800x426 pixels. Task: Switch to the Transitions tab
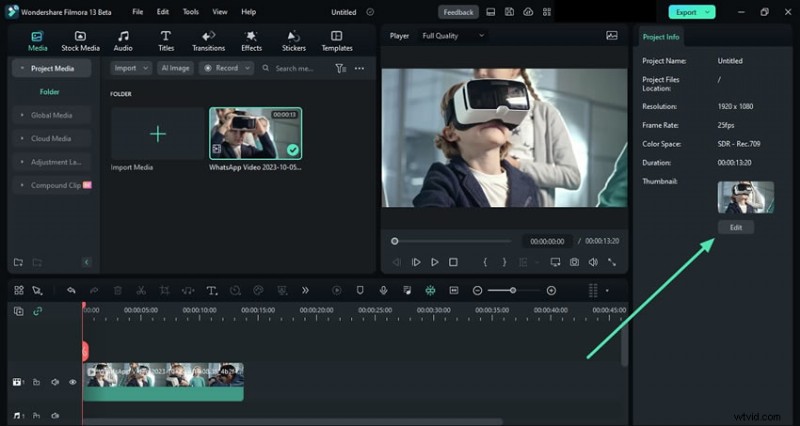coord(208,40)
